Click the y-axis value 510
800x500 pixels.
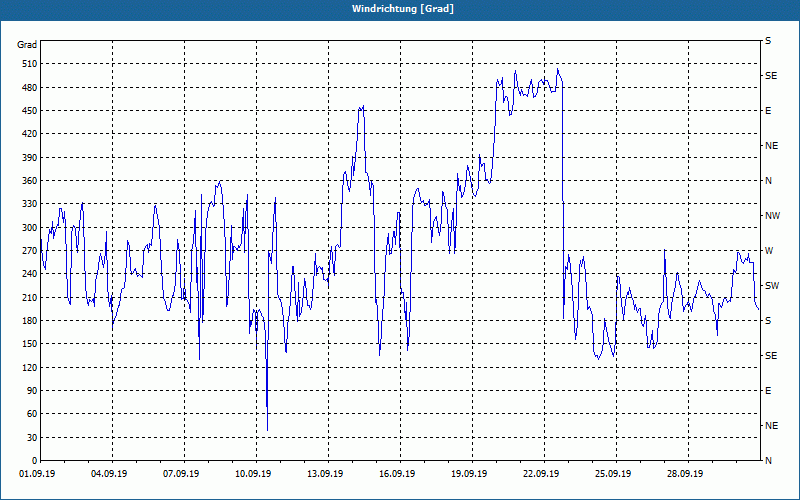pyautogui.click(x=30, y=64)
